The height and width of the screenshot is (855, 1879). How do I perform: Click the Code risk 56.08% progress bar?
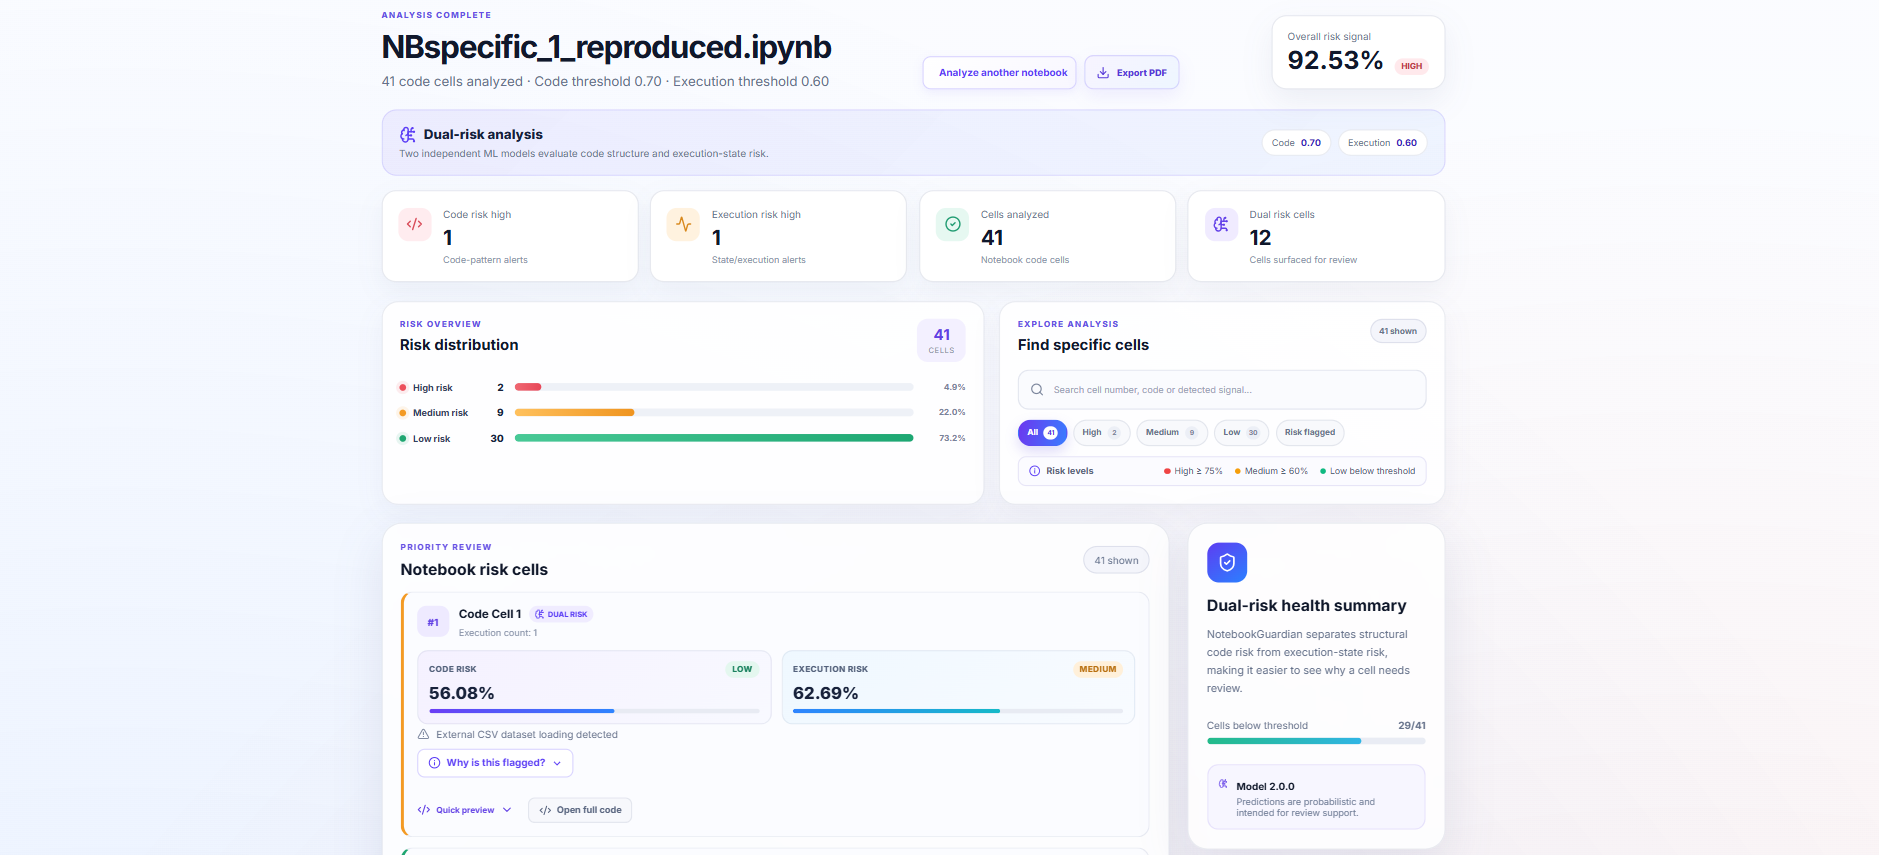(x=594, y=711)
